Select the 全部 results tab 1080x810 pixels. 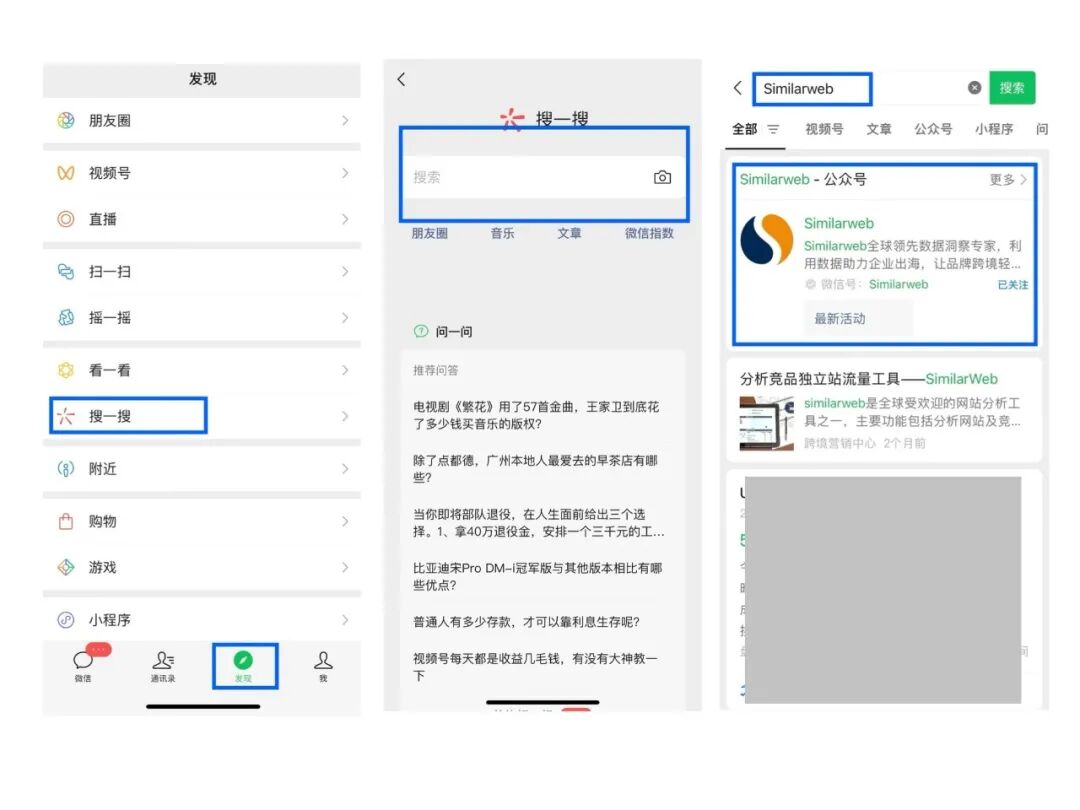744,129
